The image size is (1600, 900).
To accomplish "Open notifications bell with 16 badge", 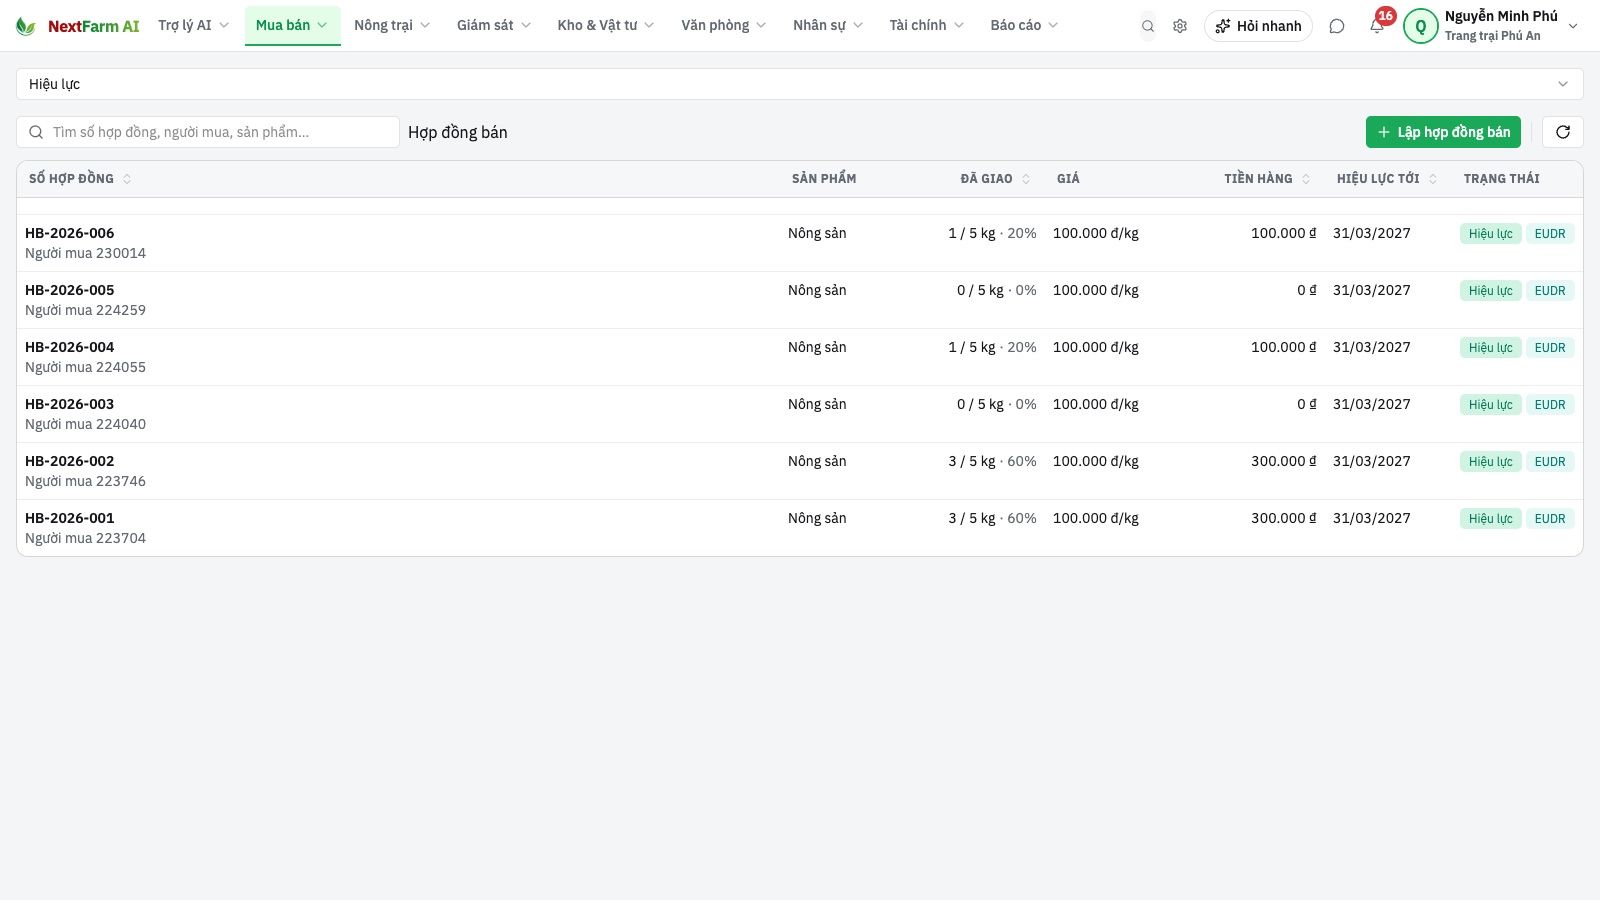I will coord(1378,24).
